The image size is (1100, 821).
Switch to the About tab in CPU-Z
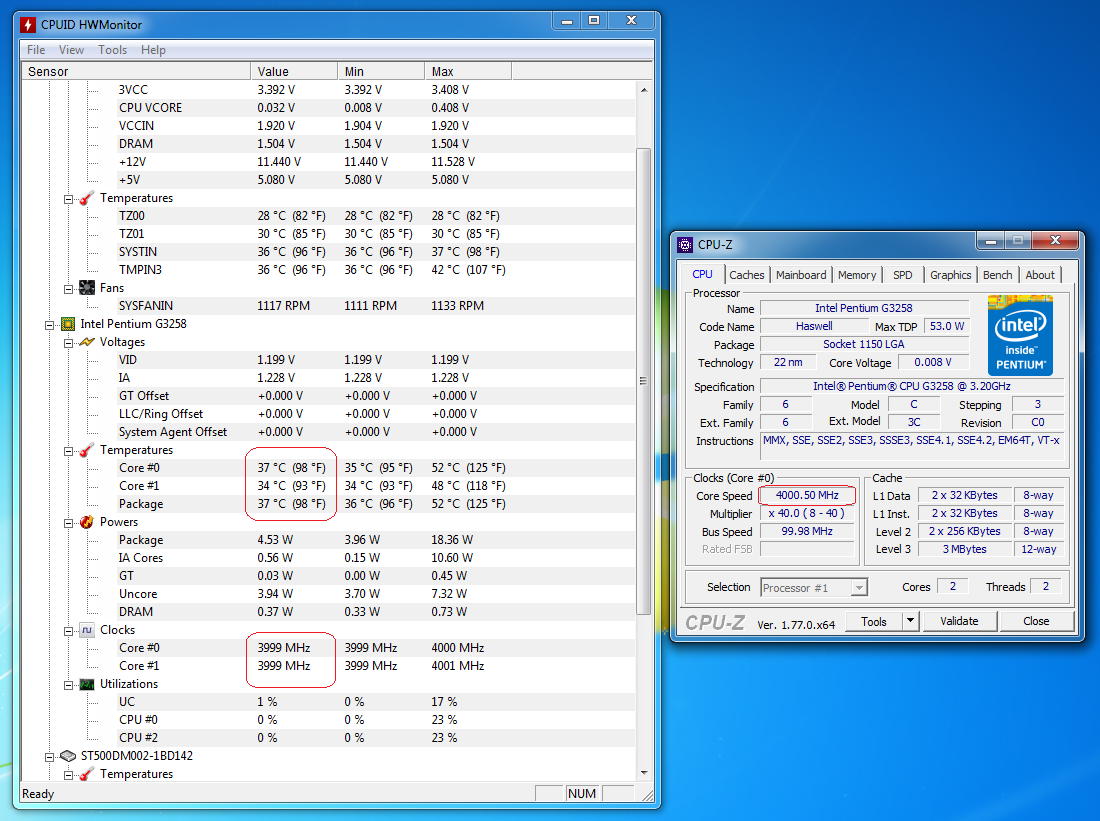tap(1040, 275)
